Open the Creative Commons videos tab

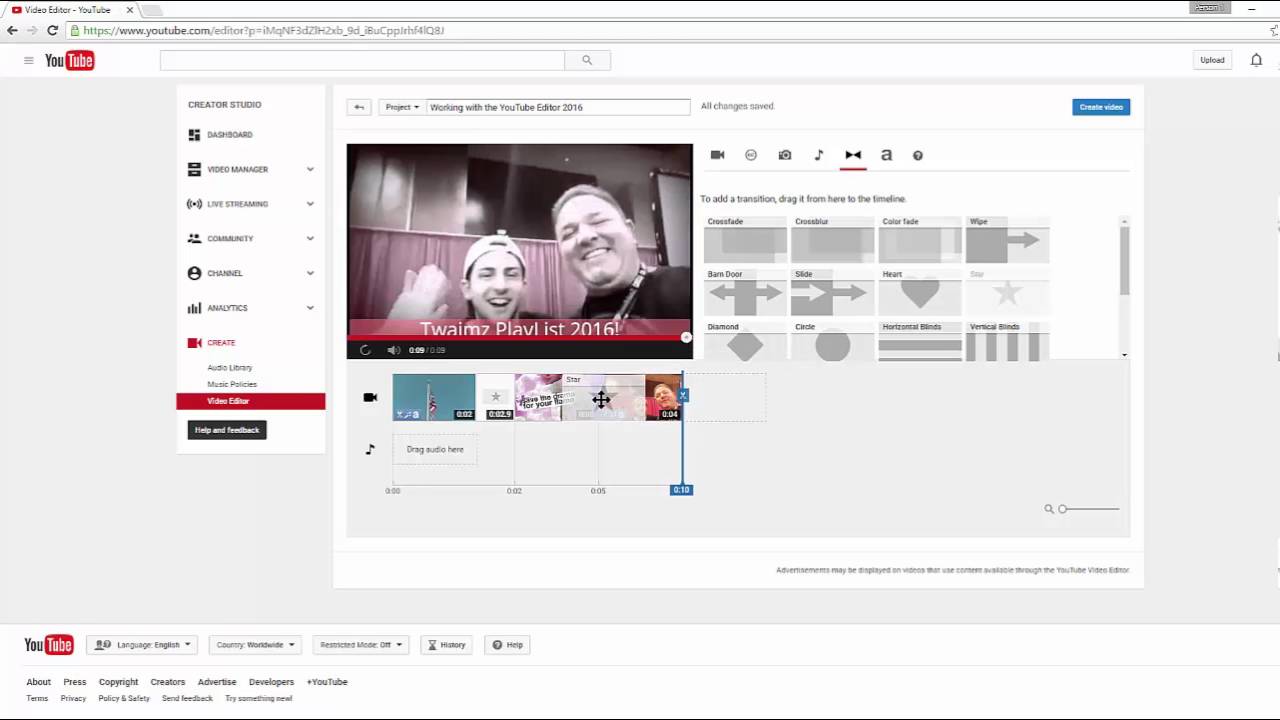click(x=751, y=155)
